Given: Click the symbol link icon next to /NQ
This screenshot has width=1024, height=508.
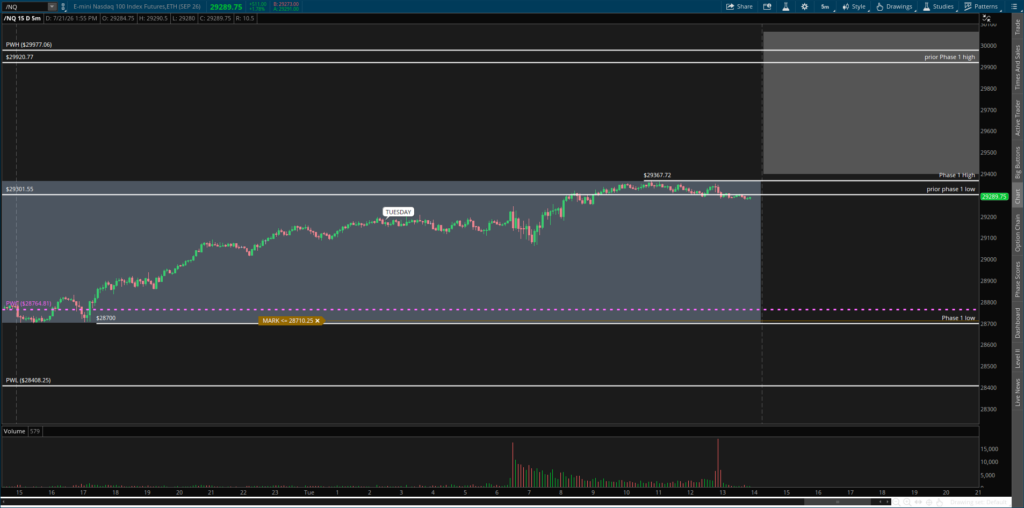Looking at the screenshot, I should (x=63, y=7).
